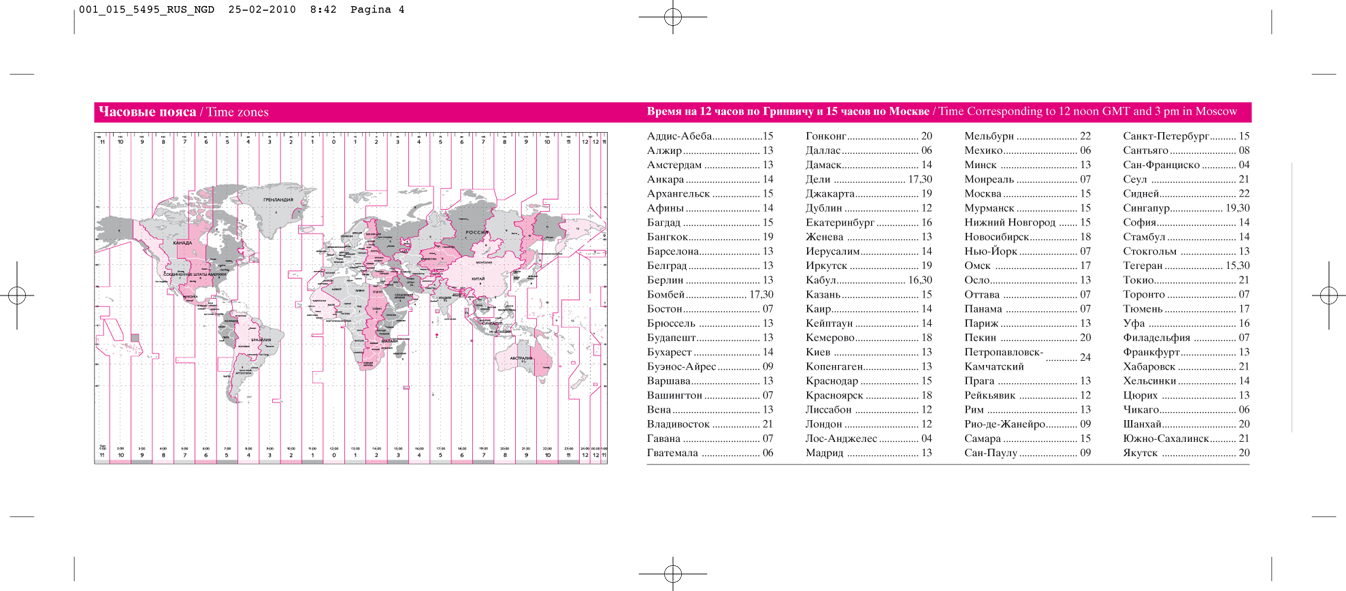Select the 'Иерусалим 14' row
1346x591 pixels.
tap(869, 251)
